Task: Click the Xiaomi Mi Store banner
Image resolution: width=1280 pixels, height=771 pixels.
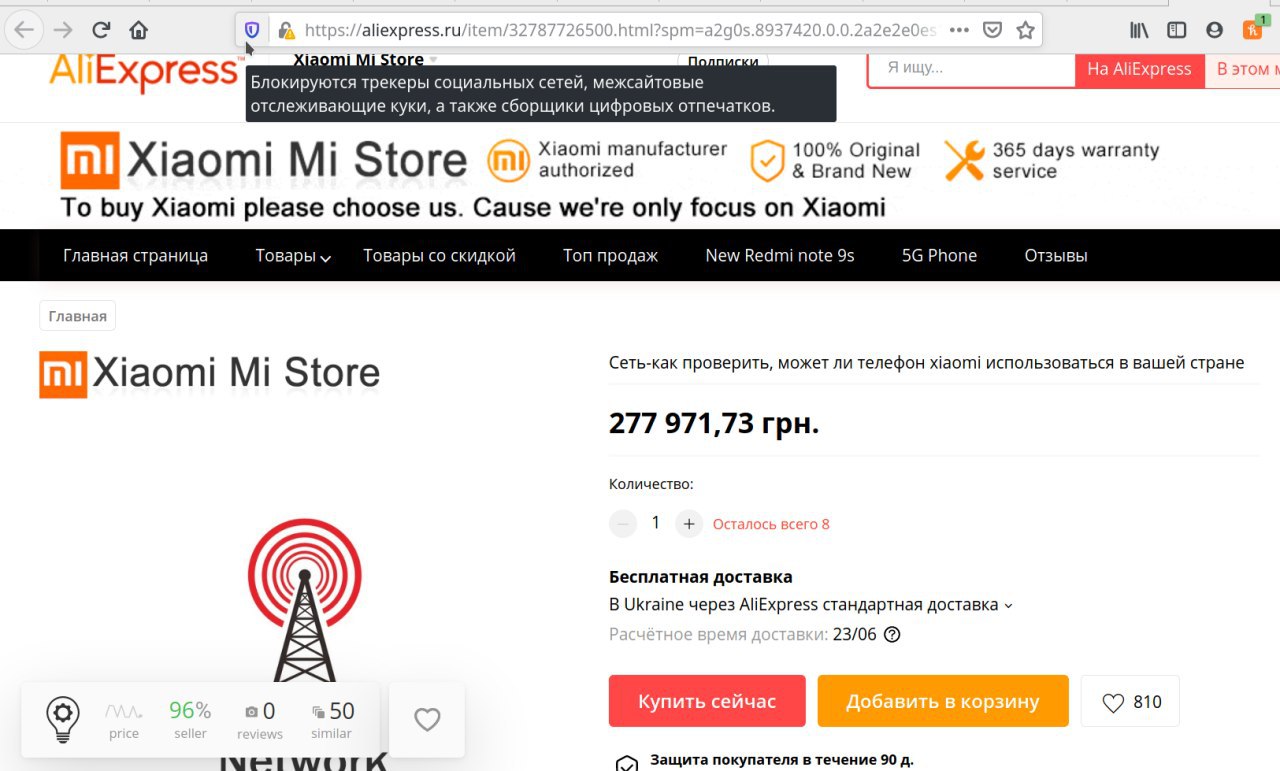Action: pyautogui.click(x=640, y=176)
